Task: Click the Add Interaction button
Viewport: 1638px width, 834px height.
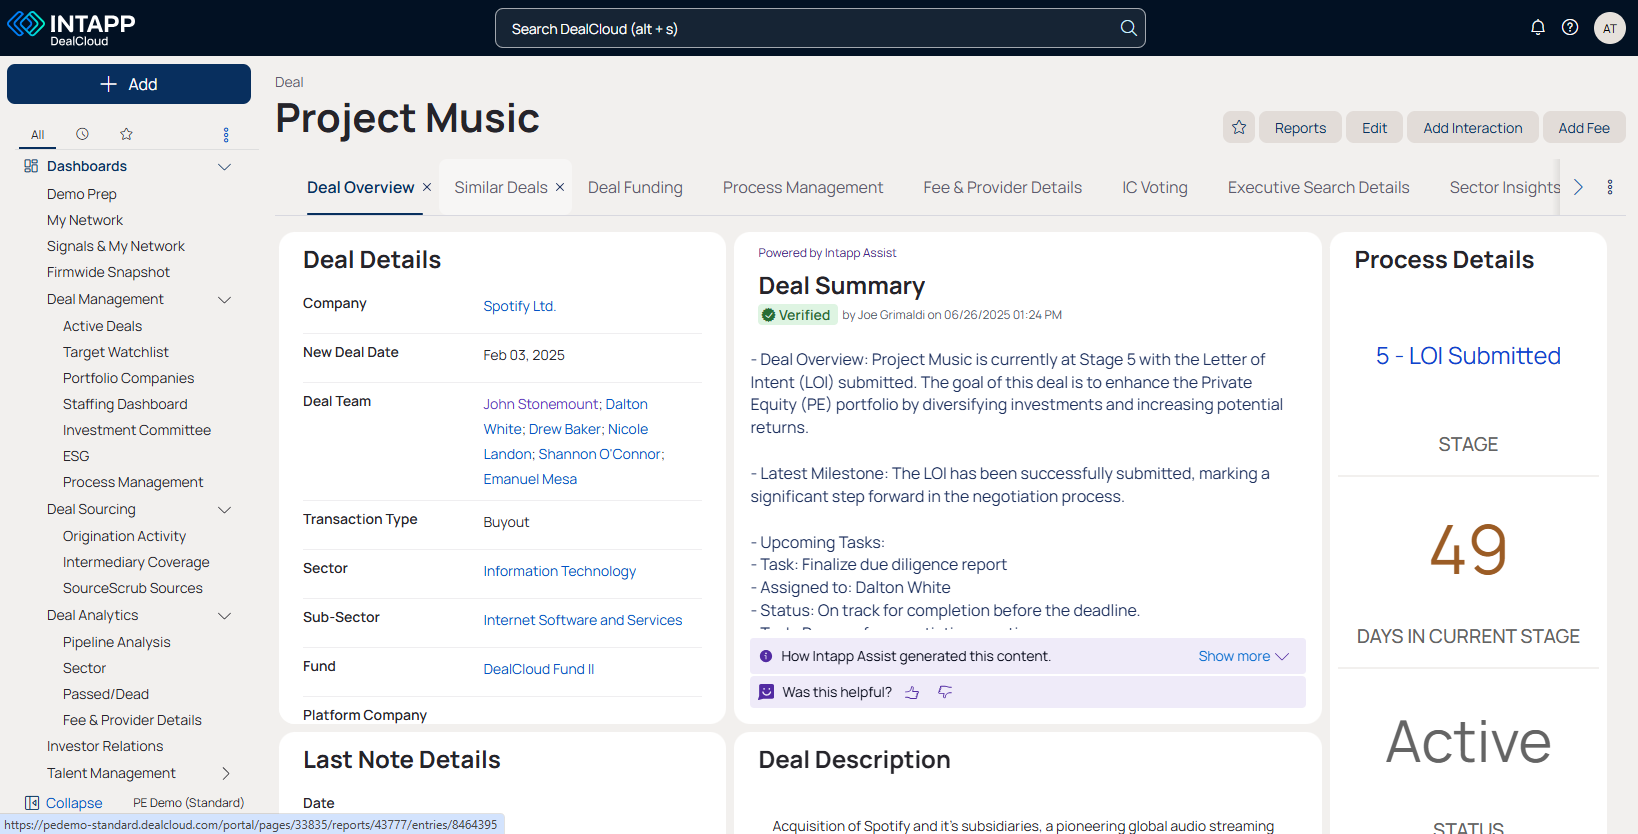Action: point(1472,127)
